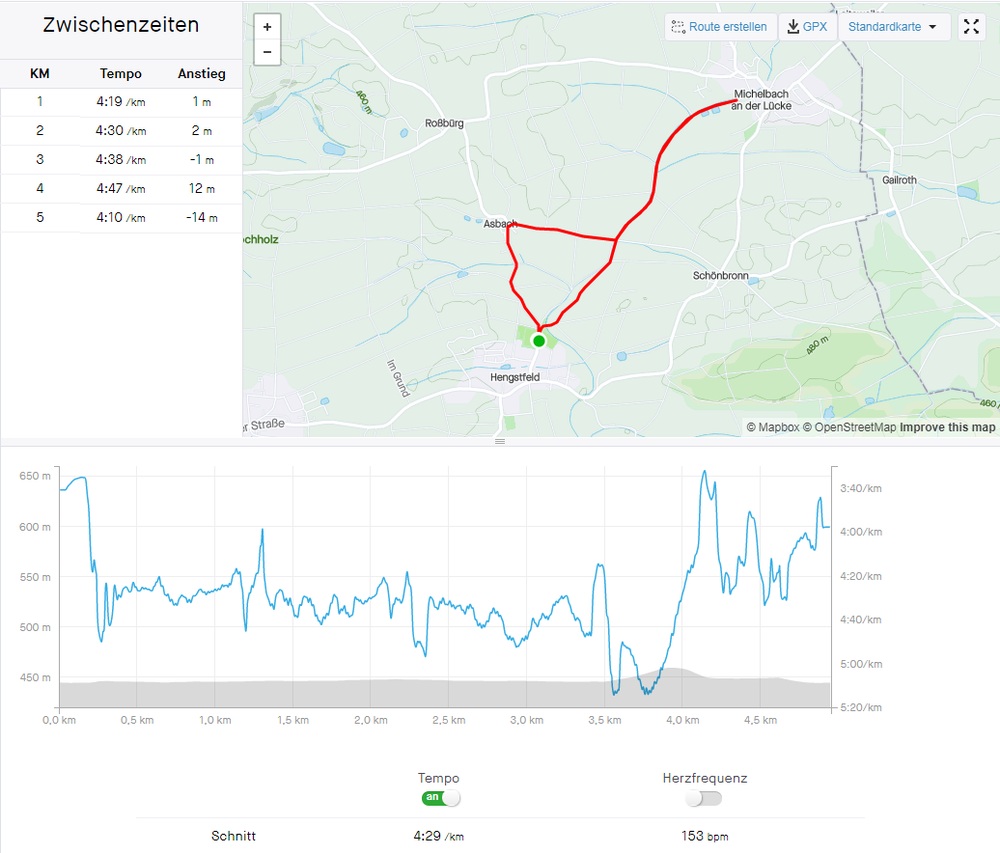Enter fullscreen map view
The width and height of the screenshot is (1000, 853).
click(x=971, y=27)
